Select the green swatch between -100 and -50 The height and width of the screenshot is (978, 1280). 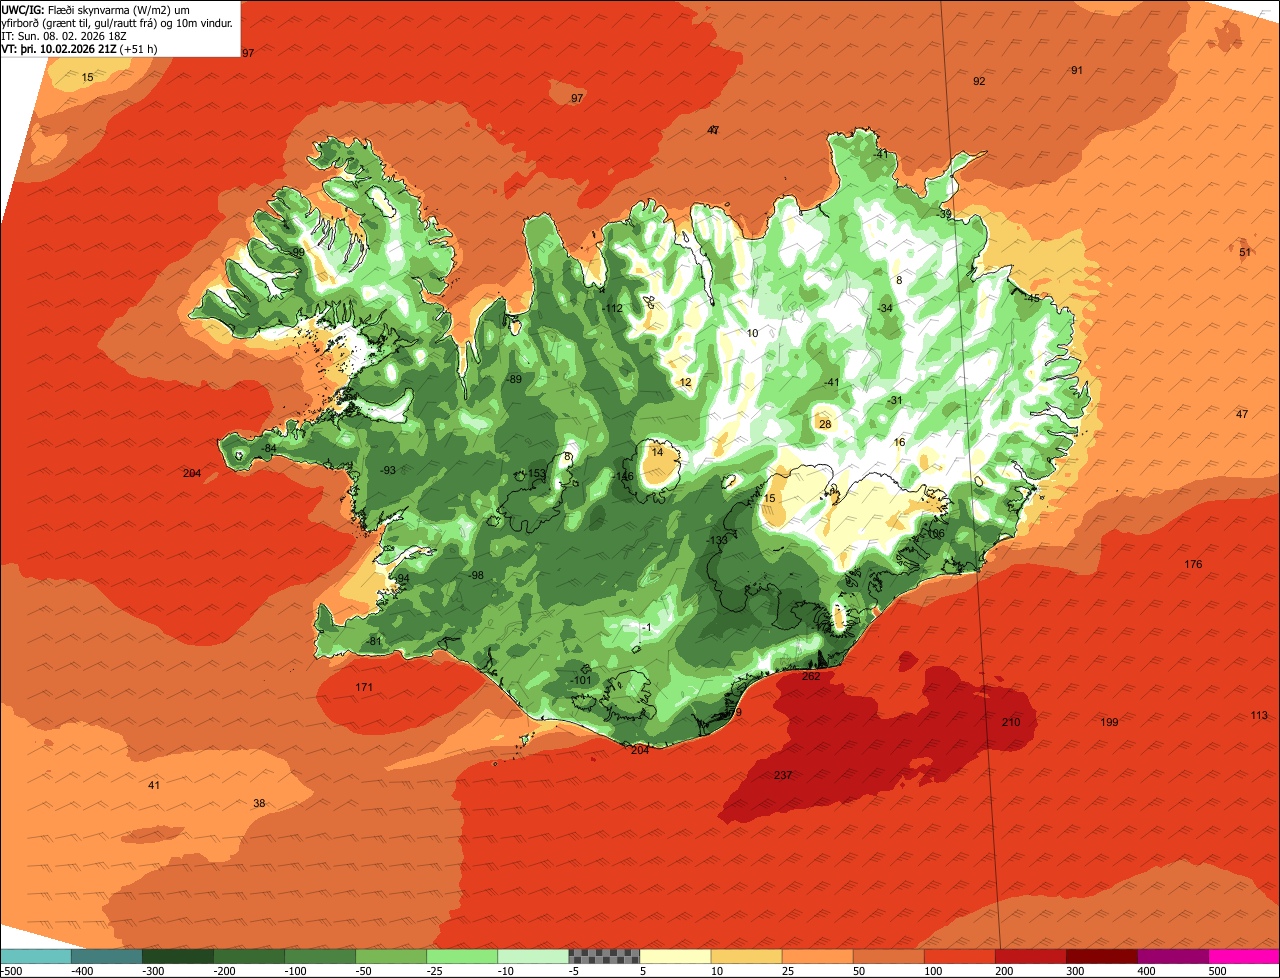pos(320,956)
